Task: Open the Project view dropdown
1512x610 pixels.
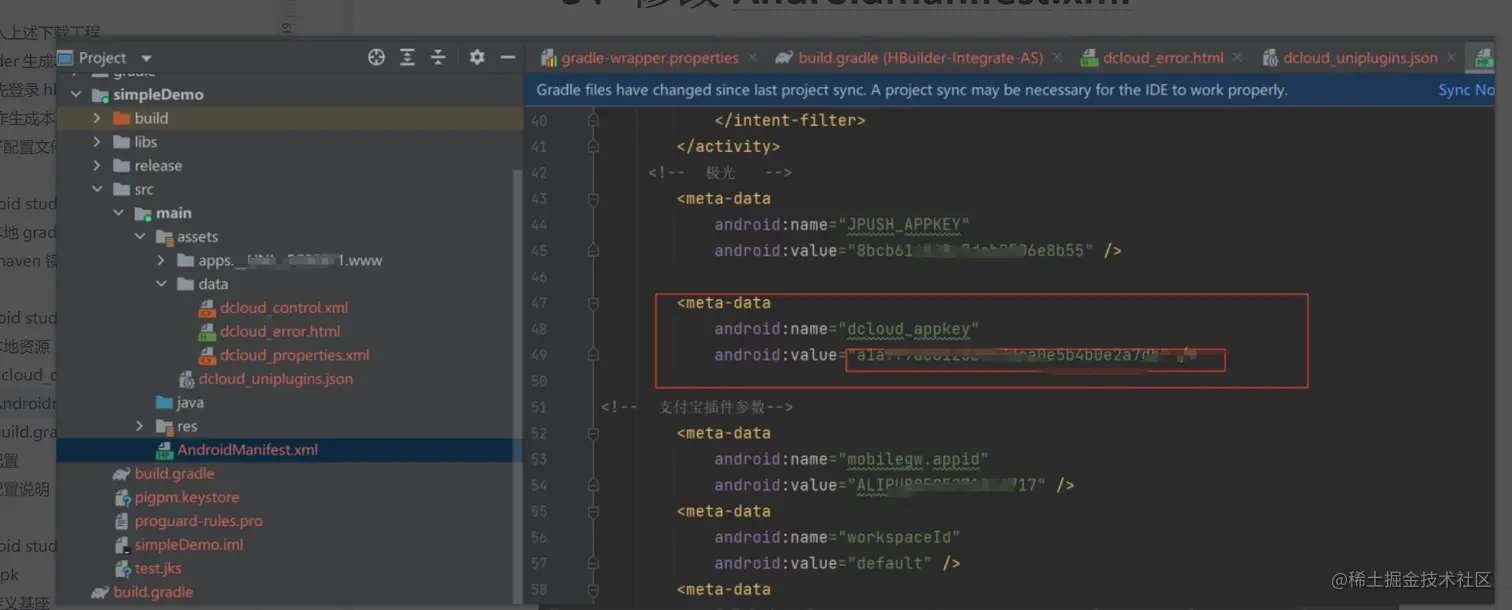Action: point(147,59)
